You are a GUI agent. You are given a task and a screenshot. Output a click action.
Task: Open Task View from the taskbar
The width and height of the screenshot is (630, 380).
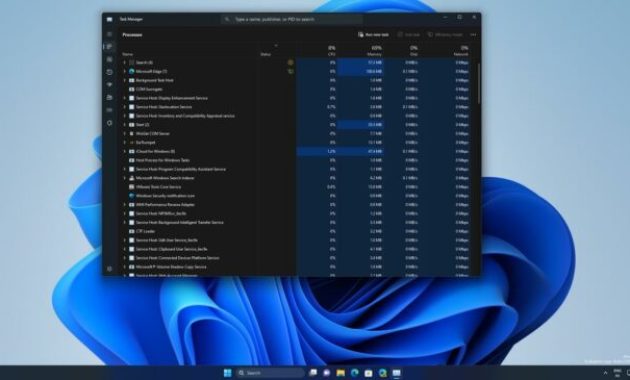pos(313,373)
